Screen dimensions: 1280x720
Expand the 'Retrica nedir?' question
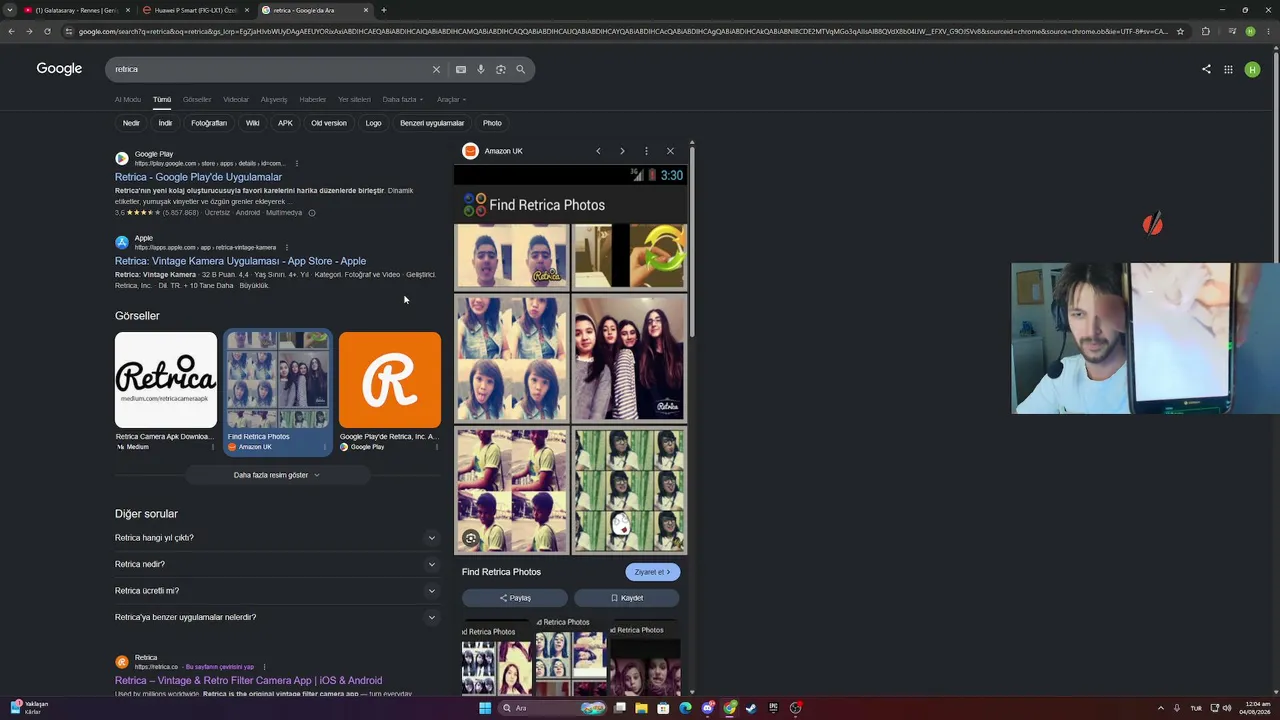(x=276, y=564)
